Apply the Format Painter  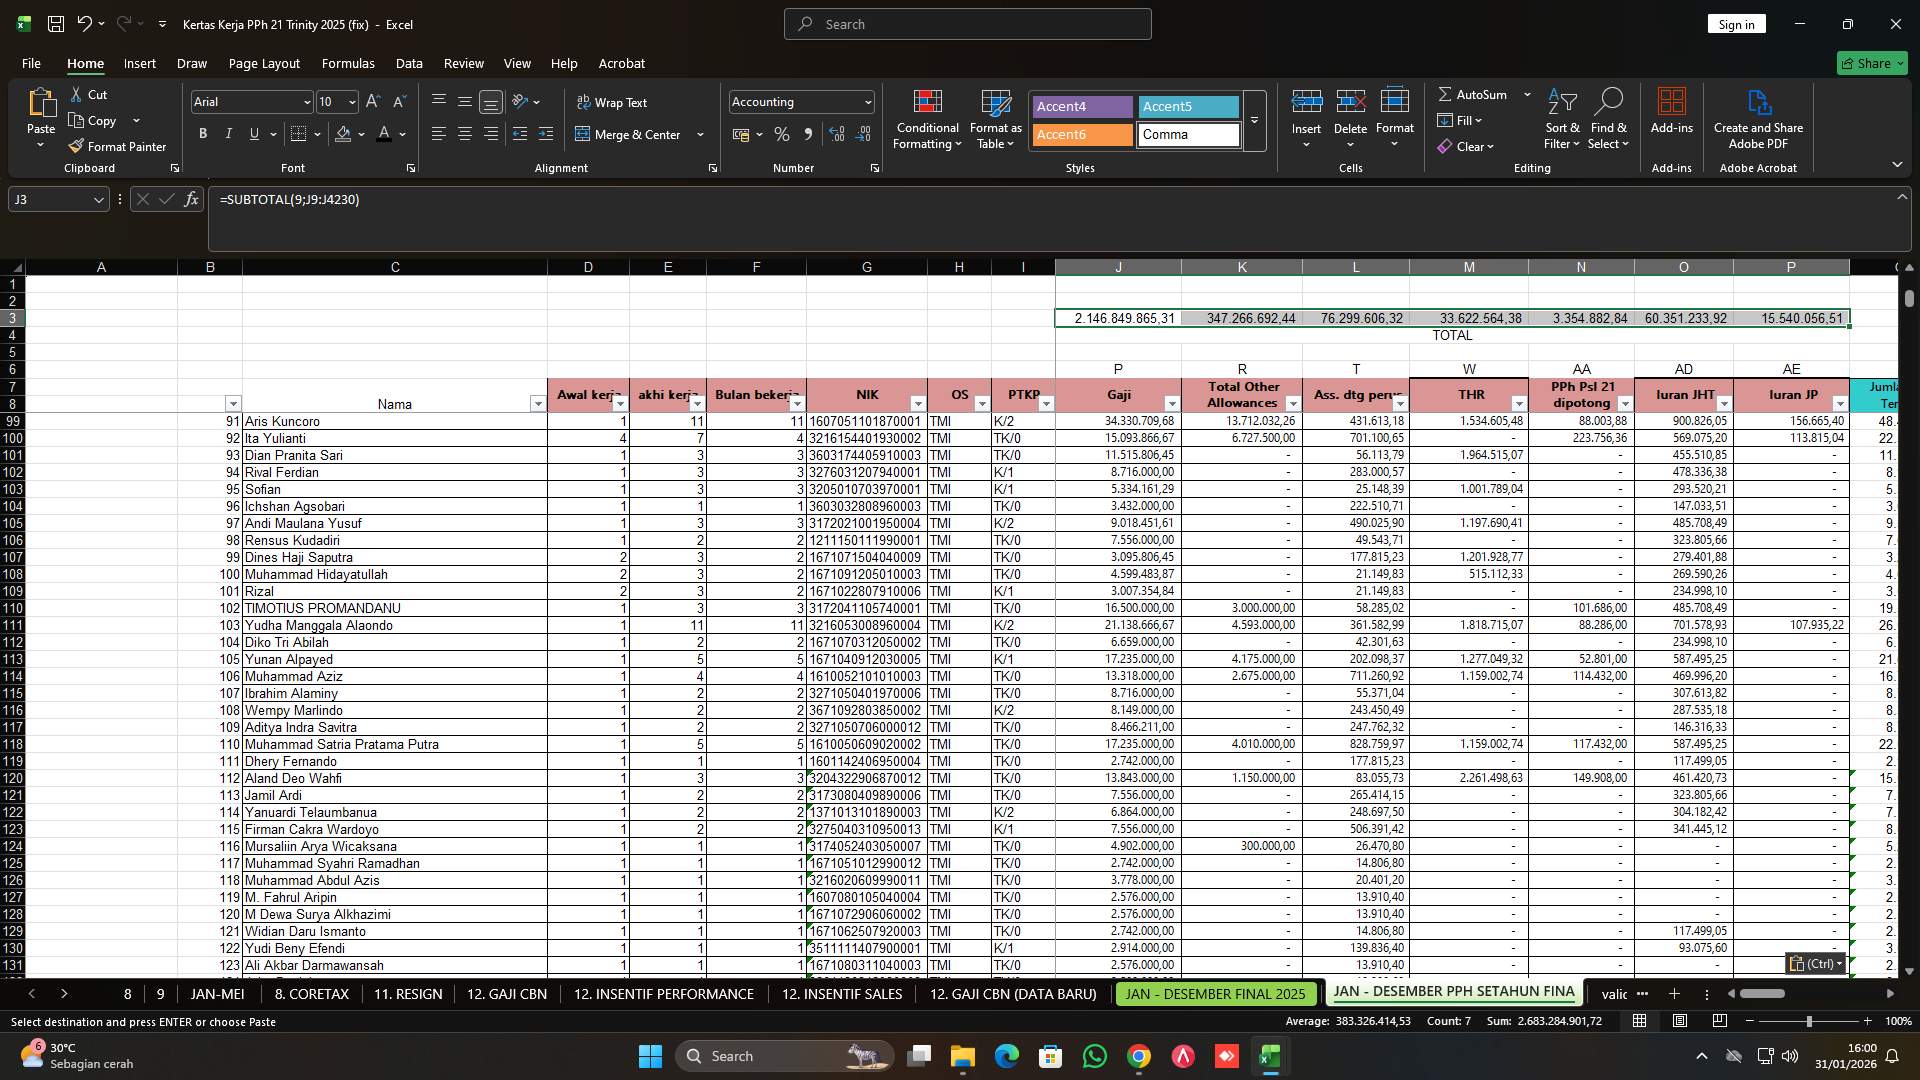[117, 146]
